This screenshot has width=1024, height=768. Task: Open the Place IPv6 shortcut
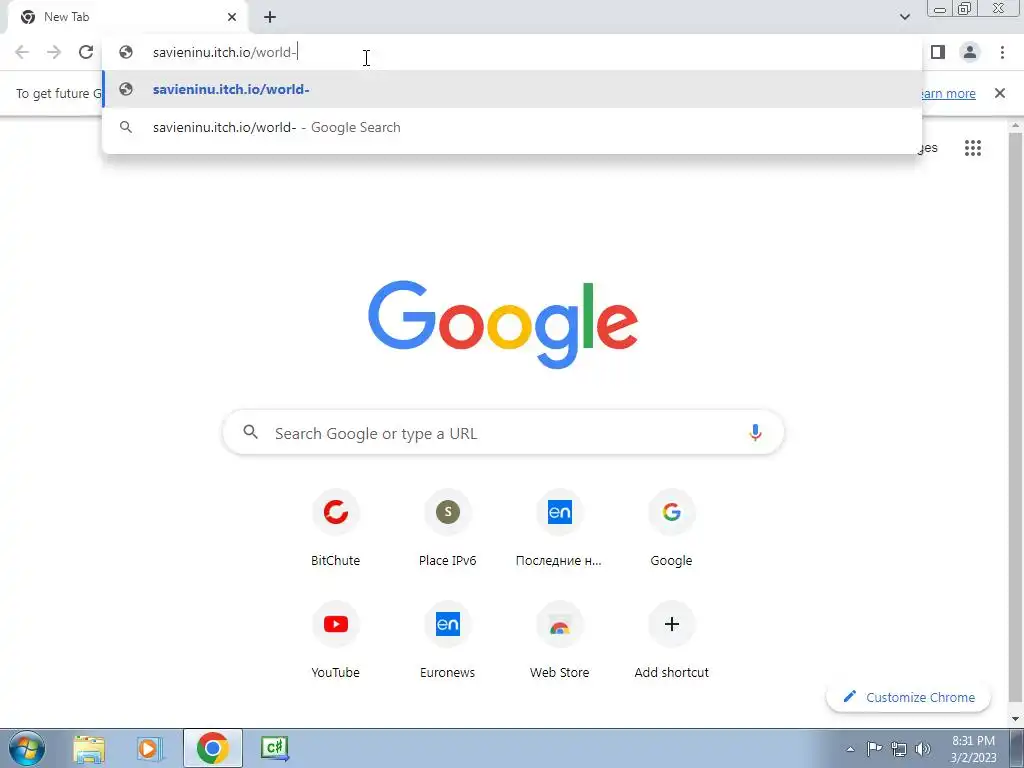pyautogui.click(x=447, y=528)
